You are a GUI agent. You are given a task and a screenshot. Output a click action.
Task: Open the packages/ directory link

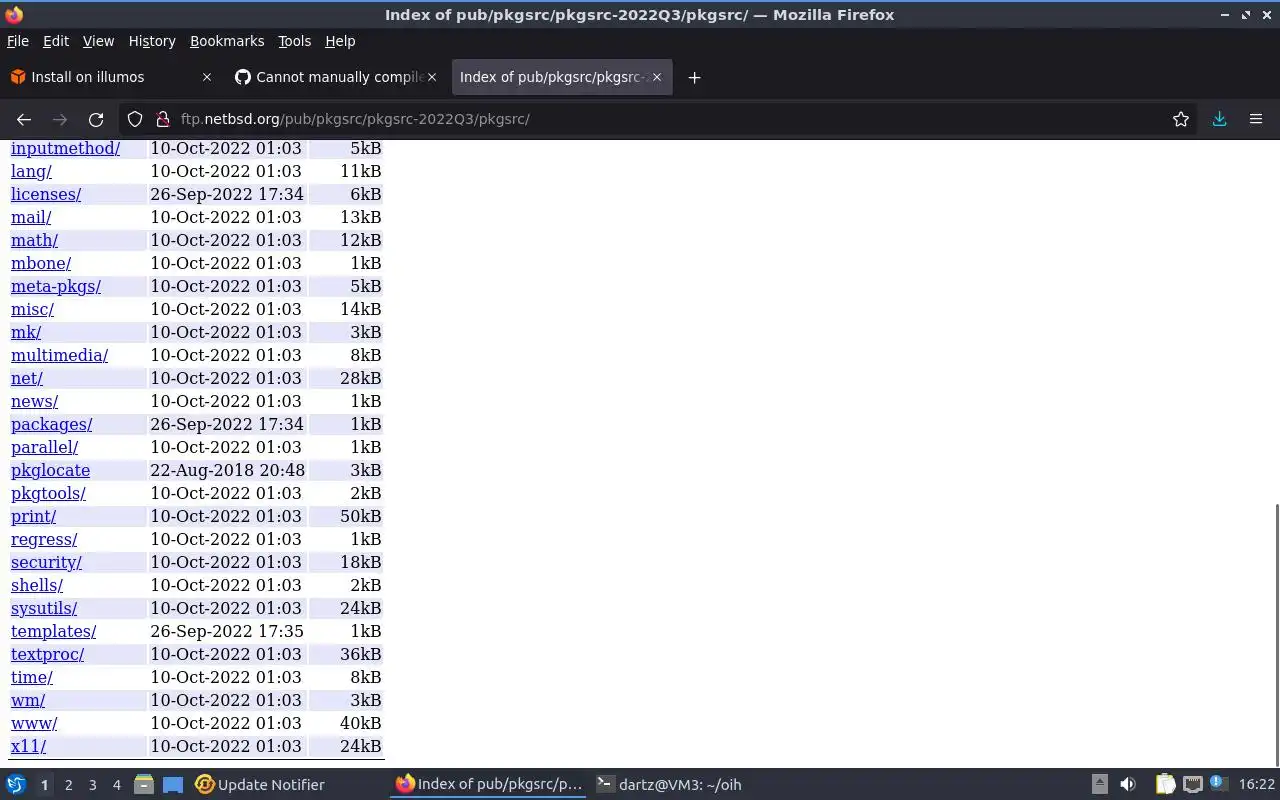[x=51, y=424]
